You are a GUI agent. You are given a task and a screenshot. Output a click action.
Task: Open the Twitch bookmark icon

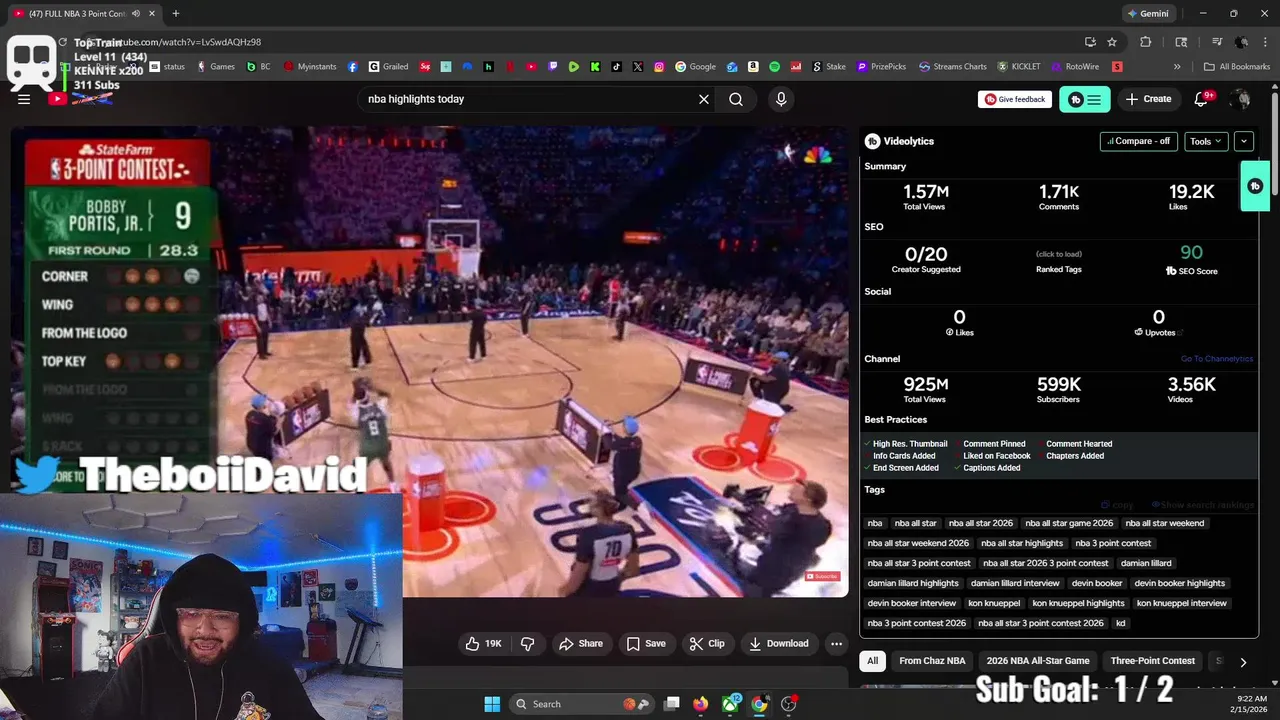[x=552, y=67]
